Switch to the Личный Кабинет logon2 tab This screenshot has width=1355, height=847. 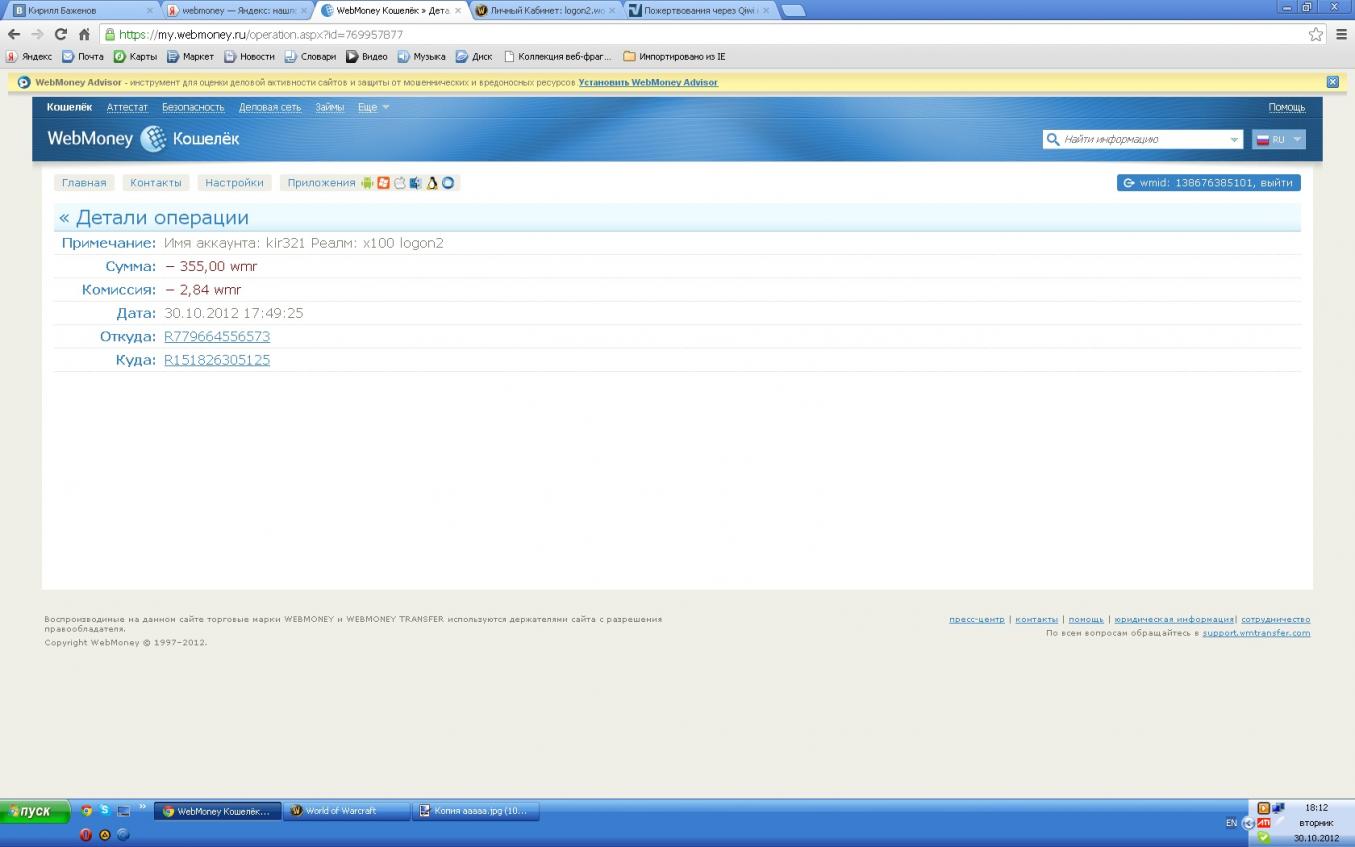point(546,10)
